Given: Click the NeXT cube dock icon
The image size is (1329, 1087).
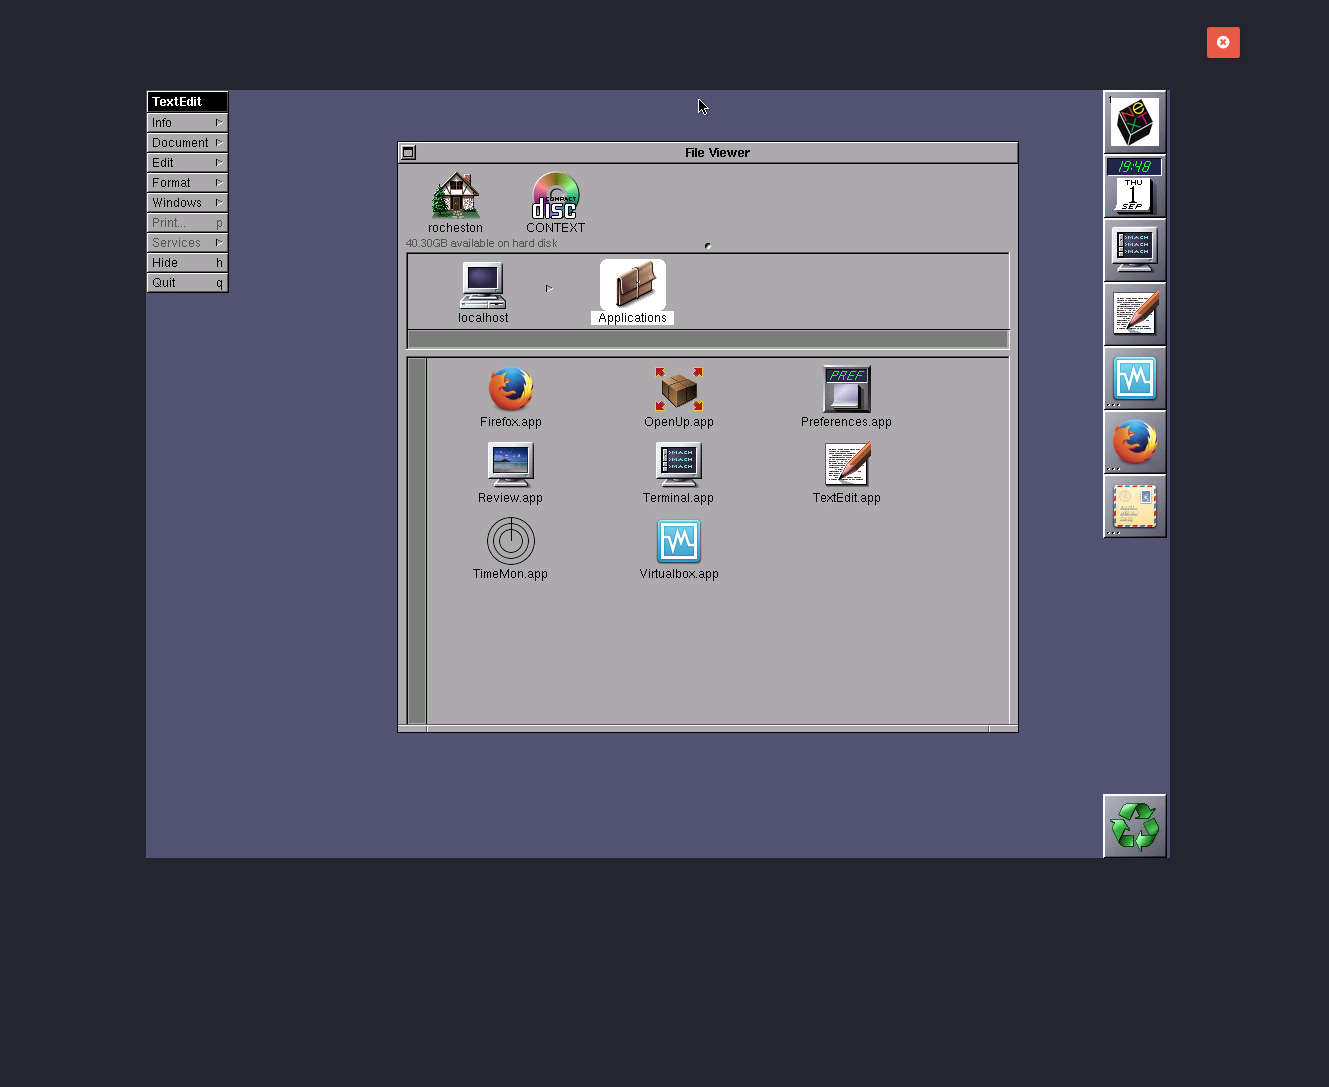Looking at the screenshot, I should click(x=1134, y=122).
